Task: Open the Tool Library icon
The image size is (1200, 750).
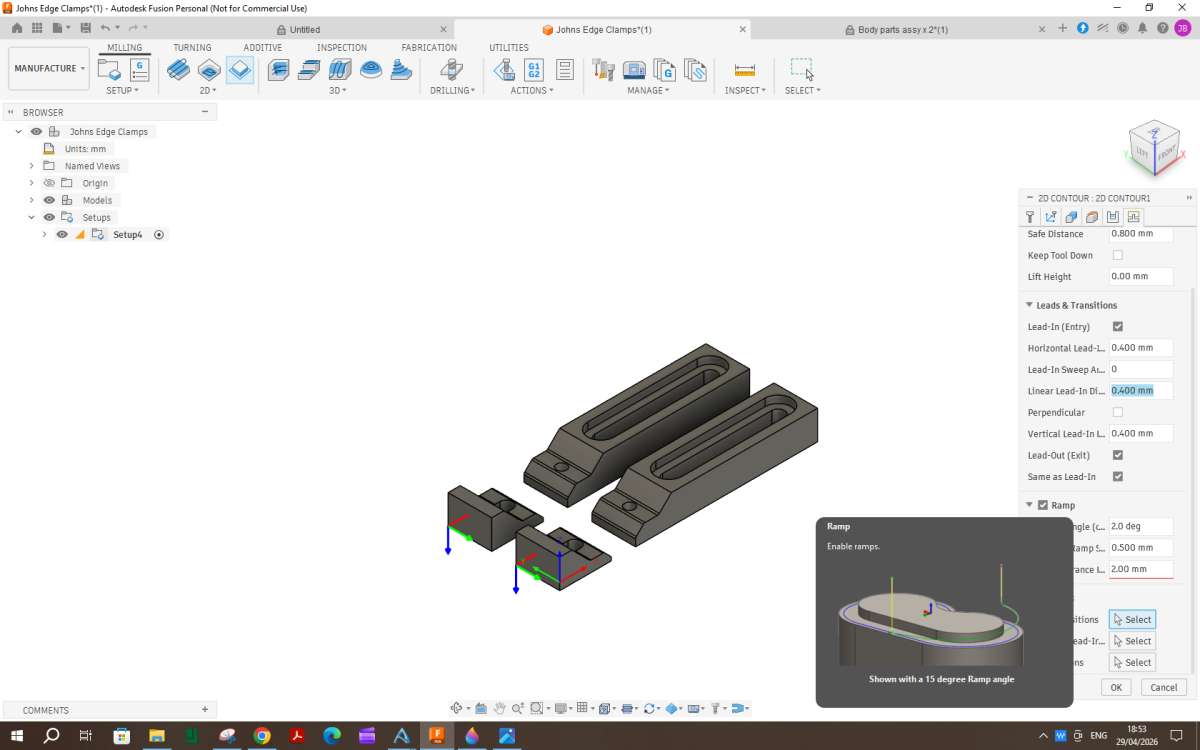Action: (603, 70)
